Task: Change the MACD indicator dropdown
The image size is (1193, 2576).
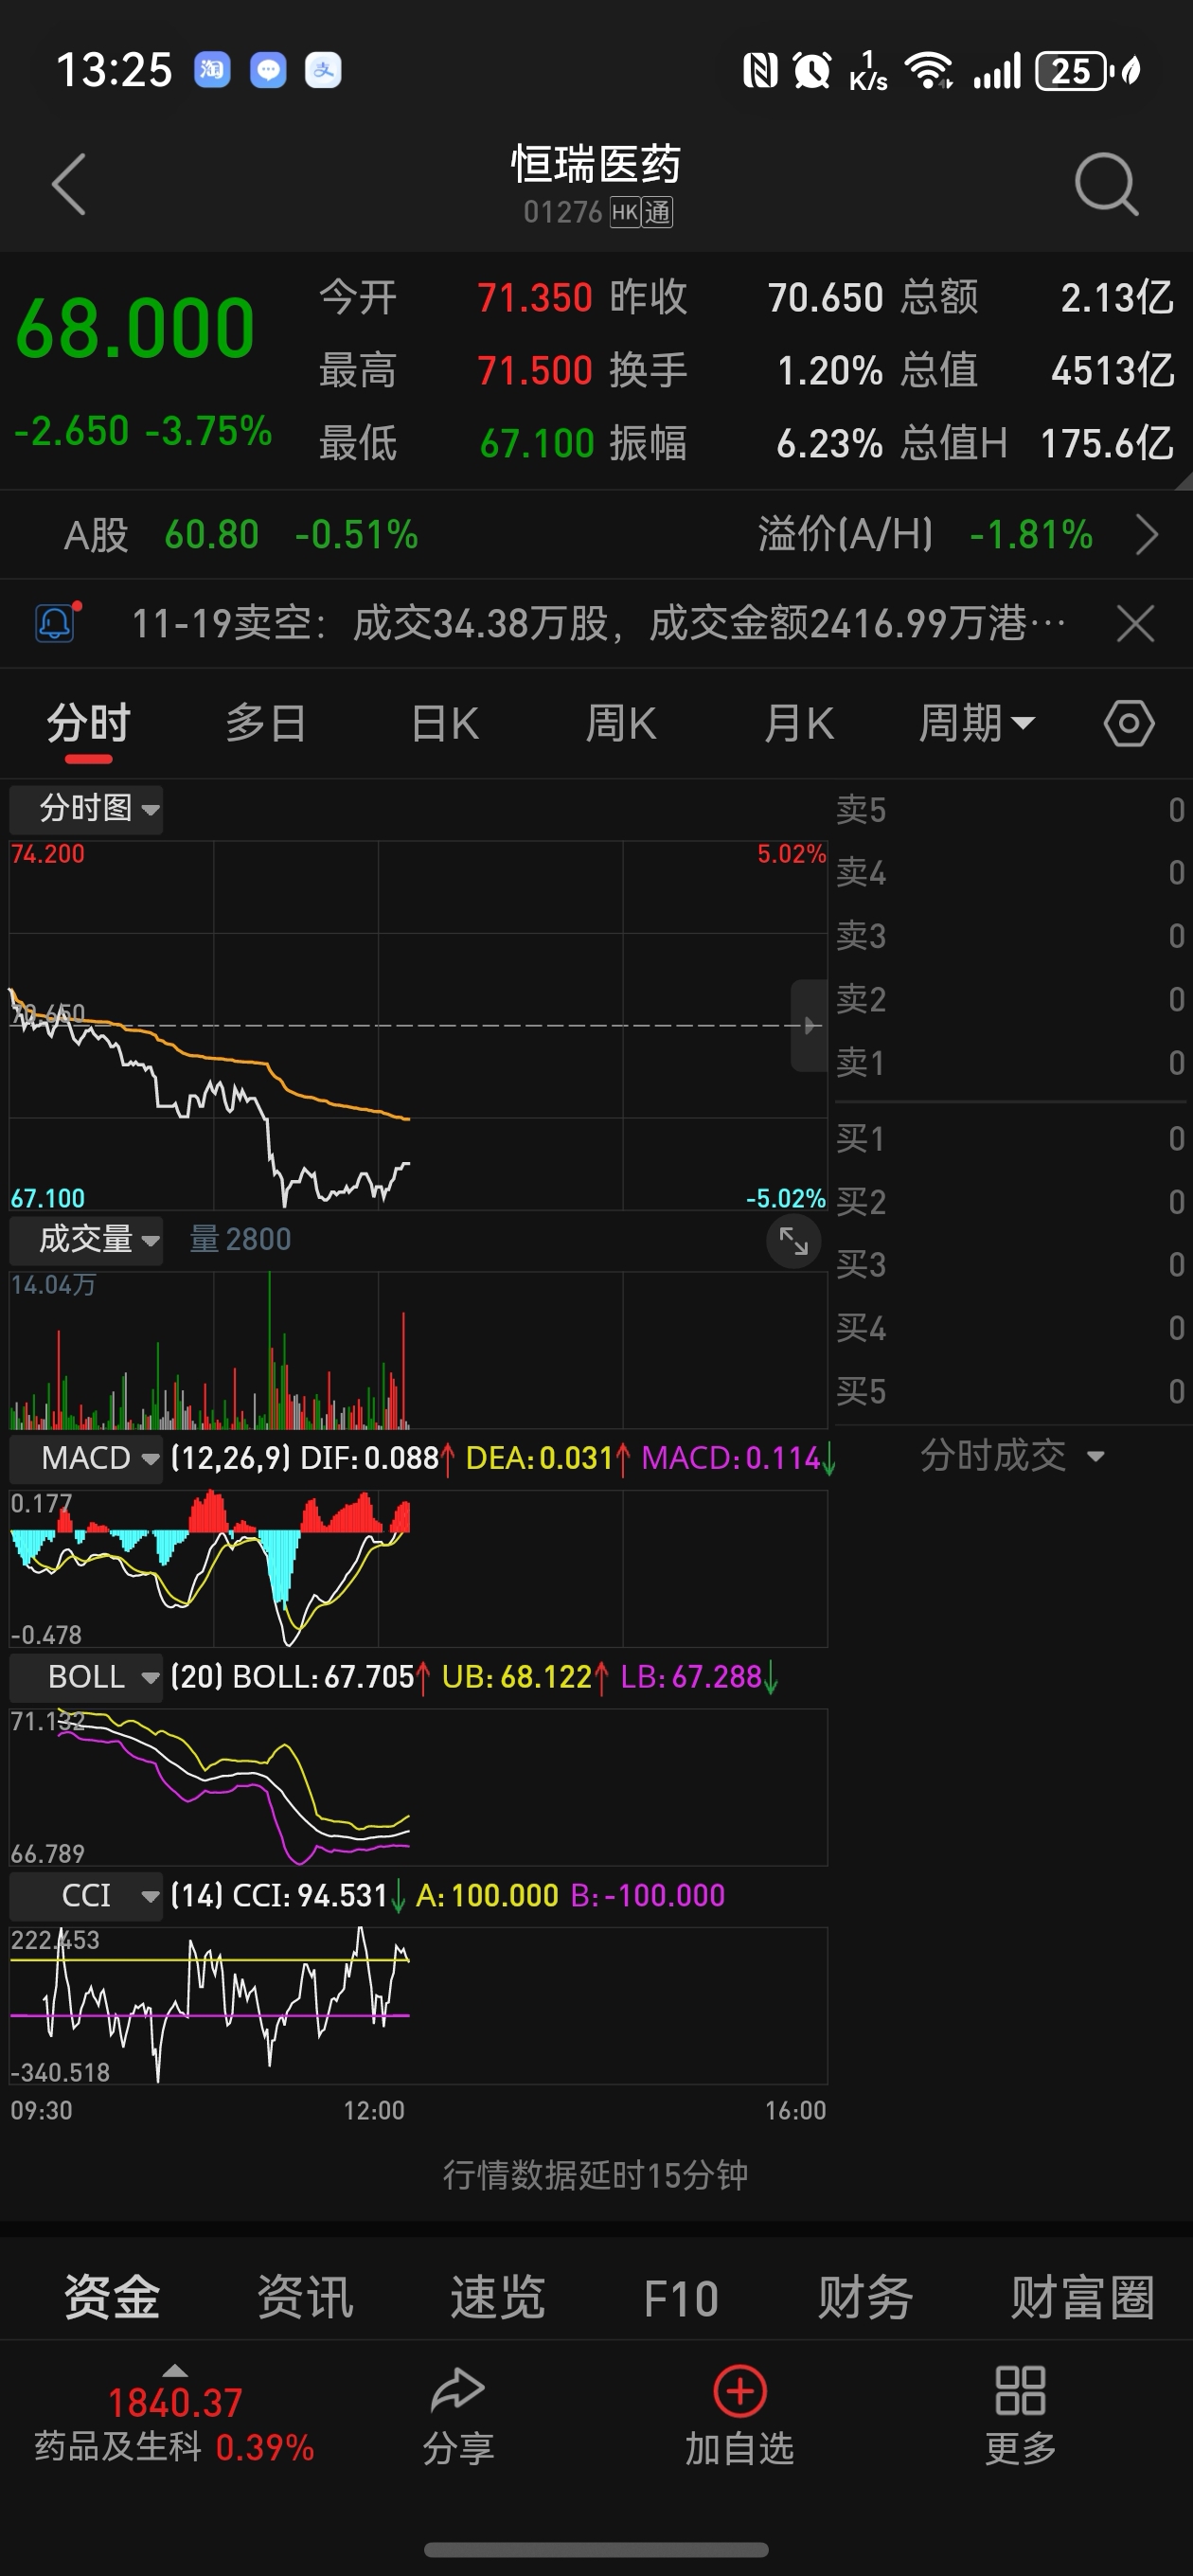Action: tap(86, 1459)
